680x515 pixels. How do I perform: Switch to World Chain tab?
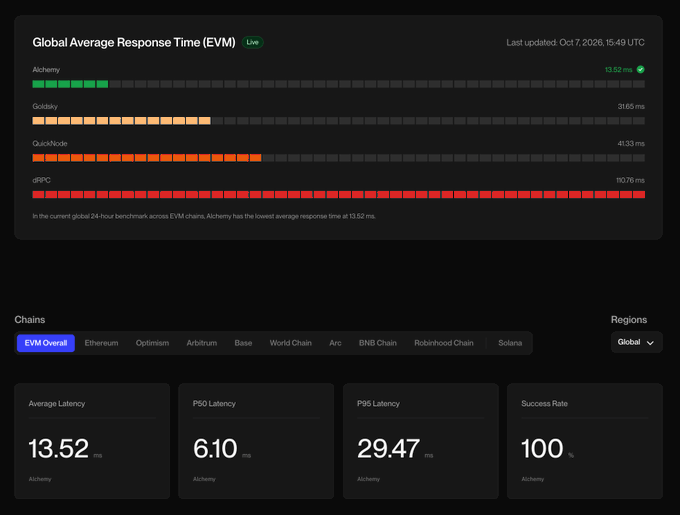click(291, 343)
